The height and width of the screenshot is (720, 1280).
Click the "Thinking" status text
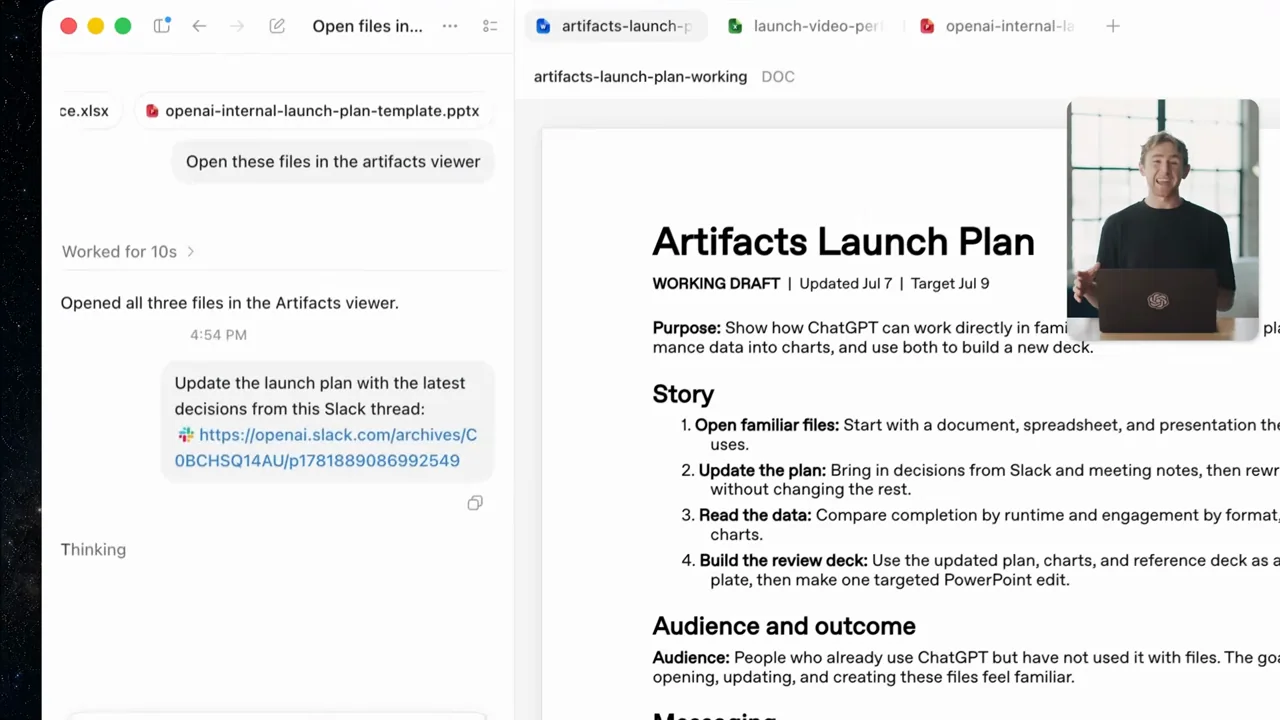(93, 550)
